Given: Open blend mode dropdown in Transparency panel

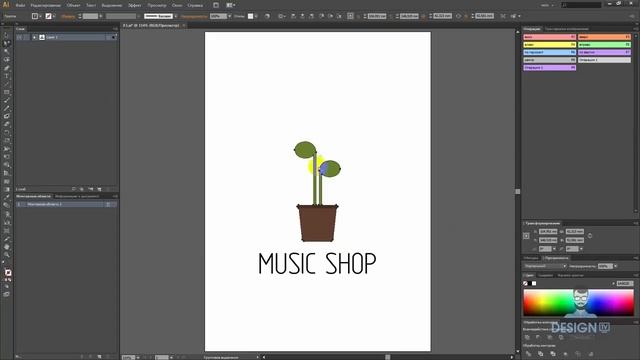Looking at the screenshot, I should [x=545, y=266].
